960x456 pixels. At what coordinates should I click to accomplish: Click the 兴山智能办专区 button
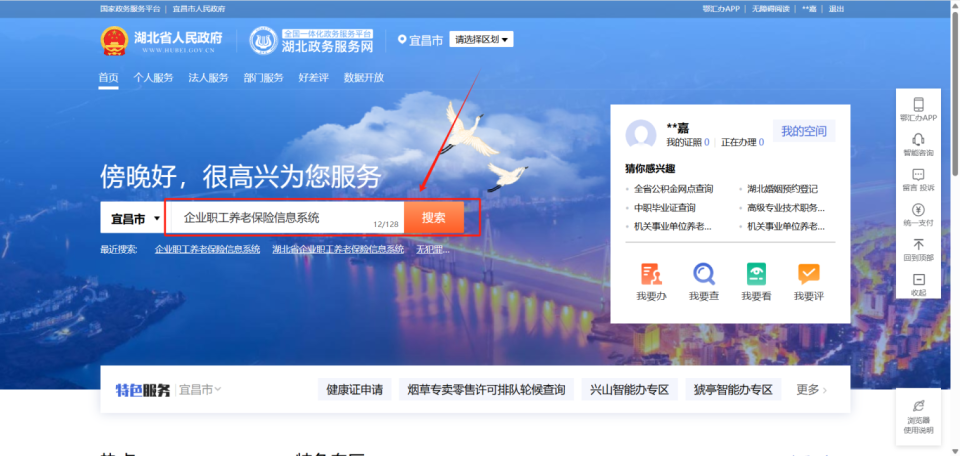pyautogui.click(x=629, y=390)
